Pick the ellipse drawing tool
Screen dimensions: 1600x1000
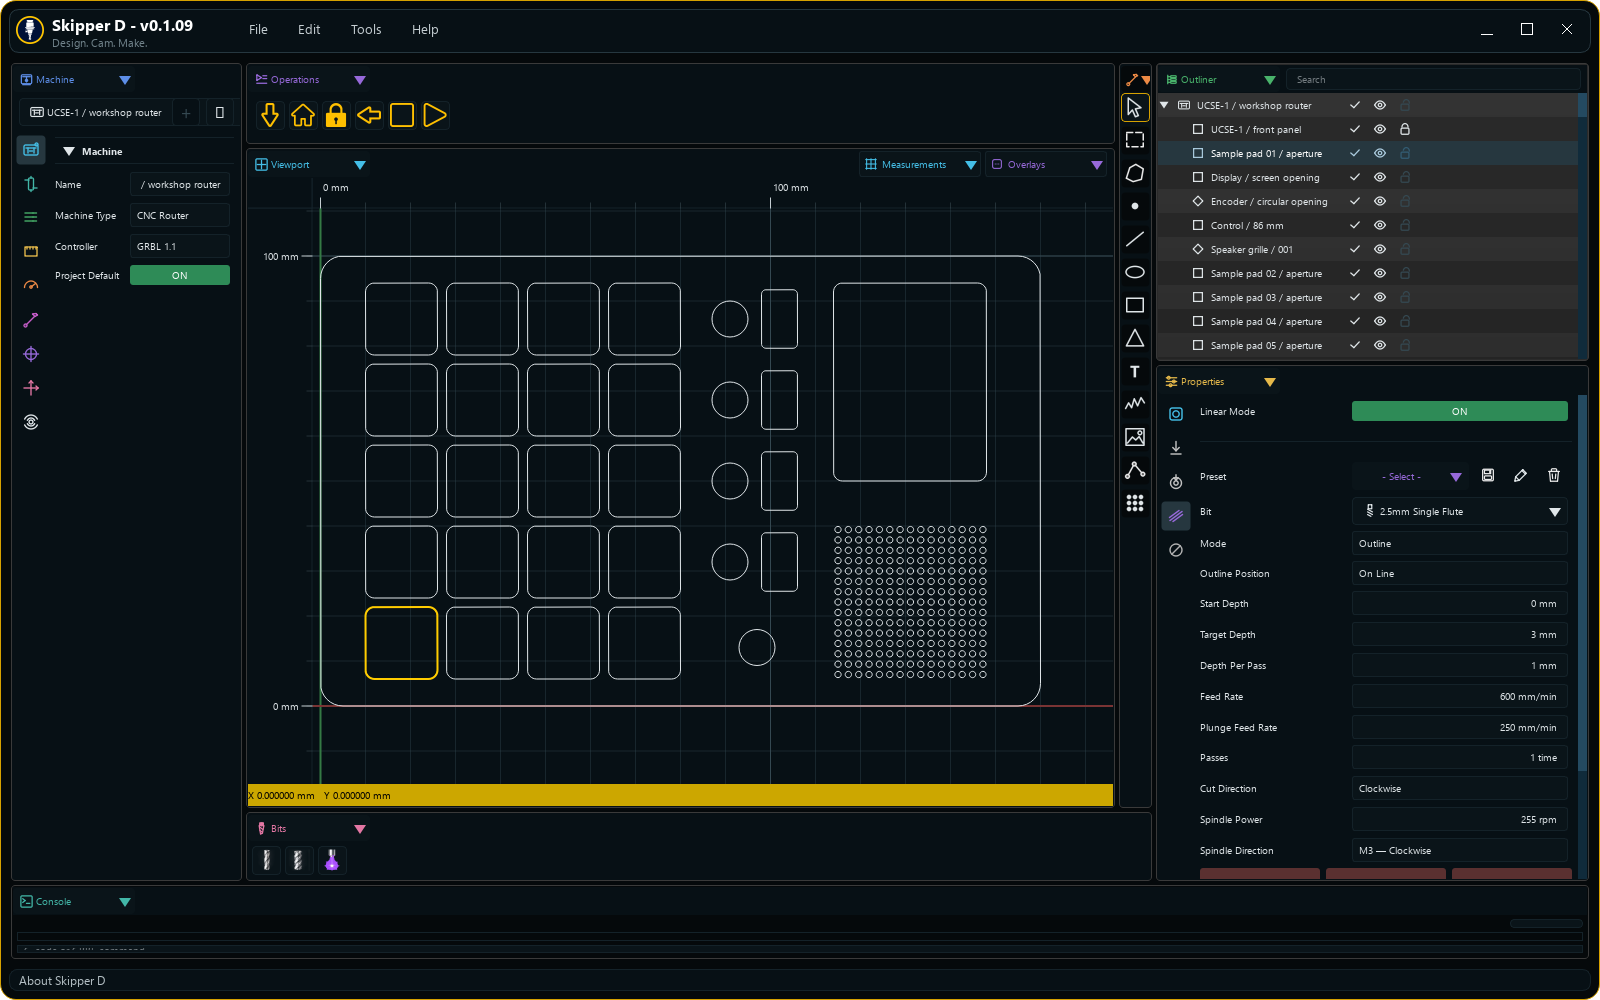pos(1134,272)
